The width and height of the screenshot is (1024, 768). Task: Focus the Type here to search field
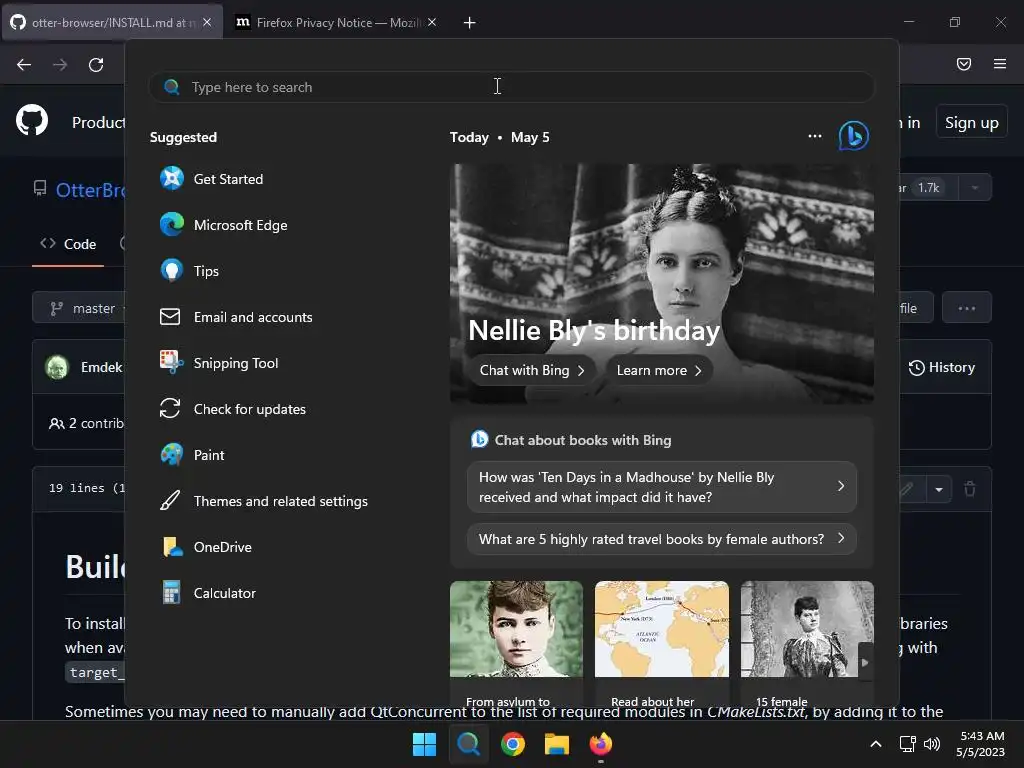511,87
